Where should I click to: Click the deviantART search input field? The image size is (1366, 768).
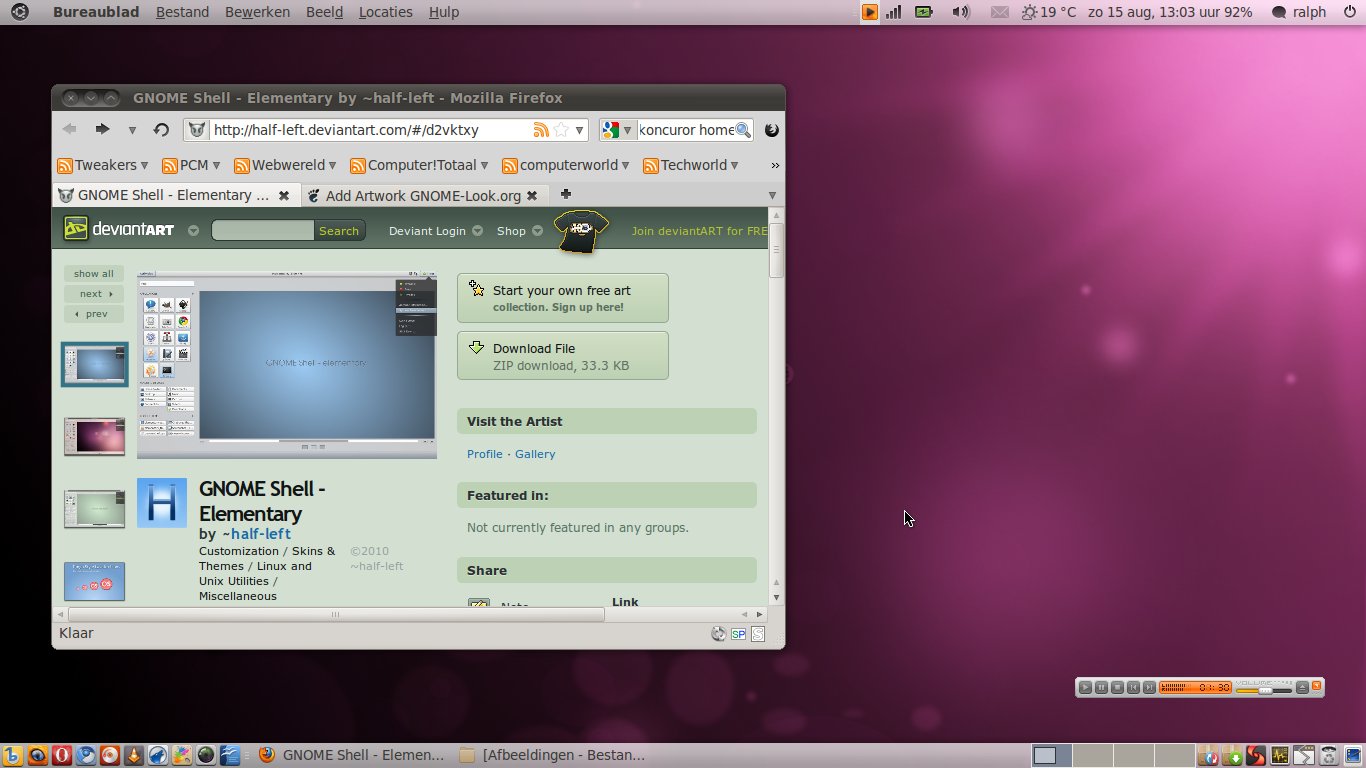pyautogui.click(x=263, y=230)
